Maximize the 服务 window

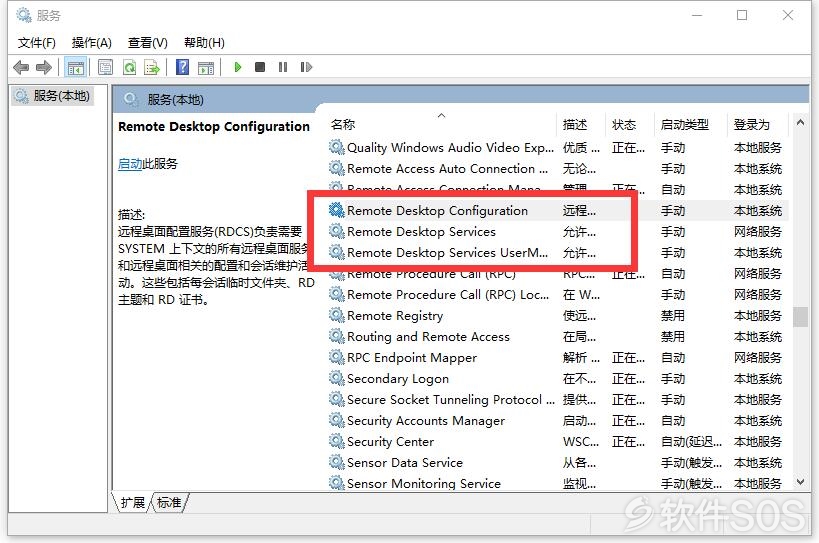click(742, 15)
